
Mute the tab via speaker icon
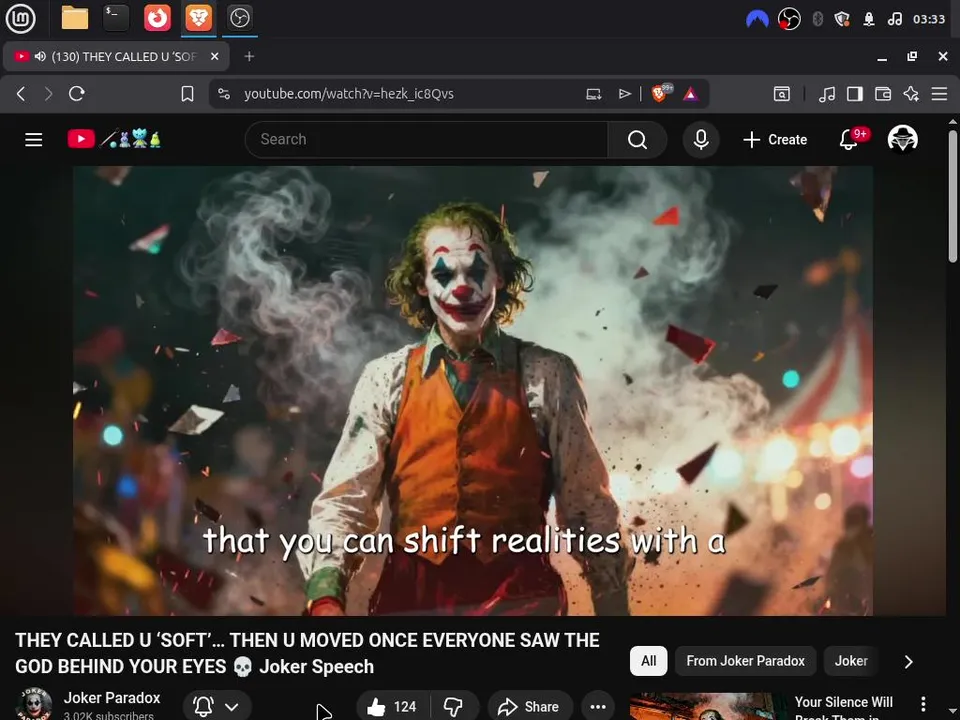point(40,56)
